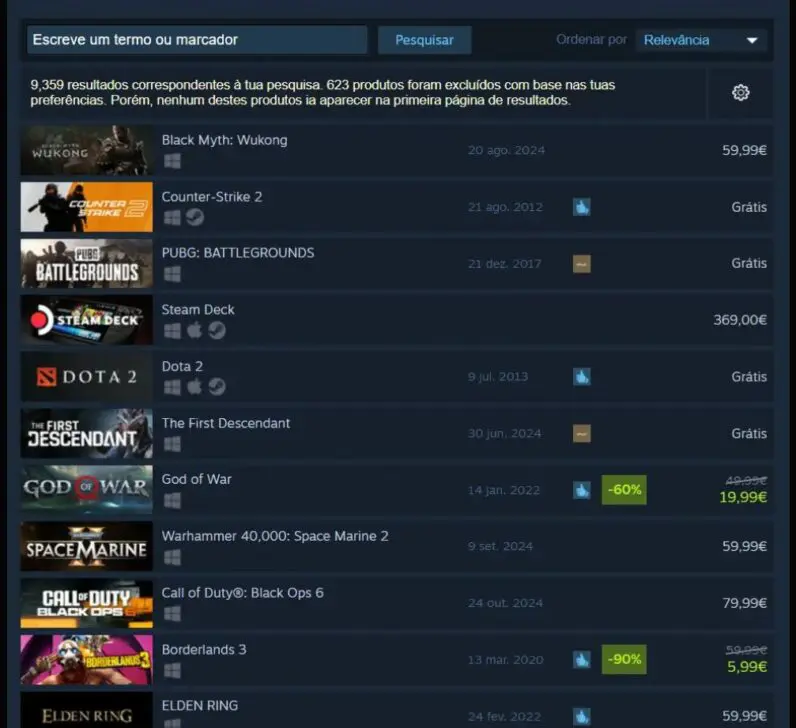Viewport: 796px width, 728px height.
Task: Click the Apple icon under Steam Deck
Action: point(194,330)
